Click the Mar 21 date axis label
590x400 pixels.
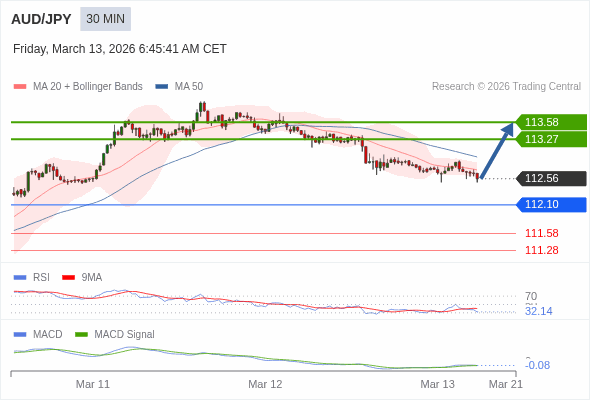coord(506,384)
